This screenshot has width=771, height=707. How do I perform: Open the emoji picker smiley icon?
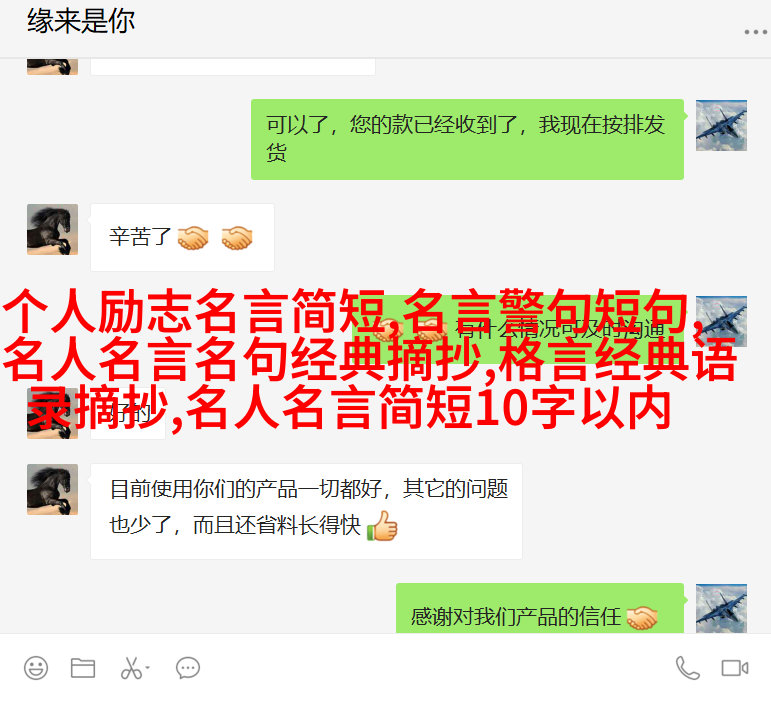click(36, 668)
